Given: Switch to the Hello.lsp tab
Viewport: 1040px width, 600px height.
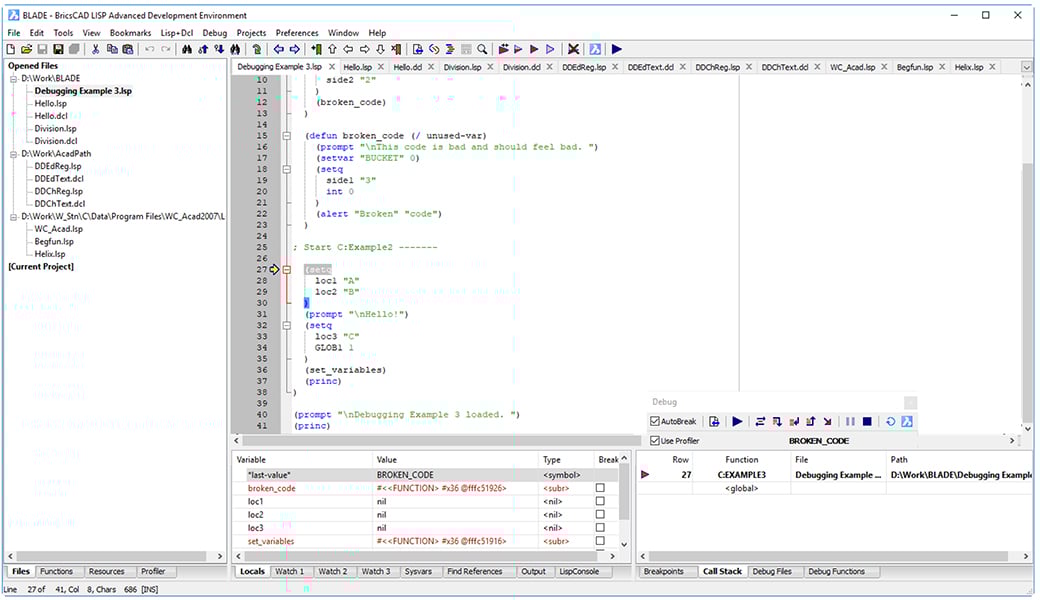Looking at the screenshot, I should point(359,66).
